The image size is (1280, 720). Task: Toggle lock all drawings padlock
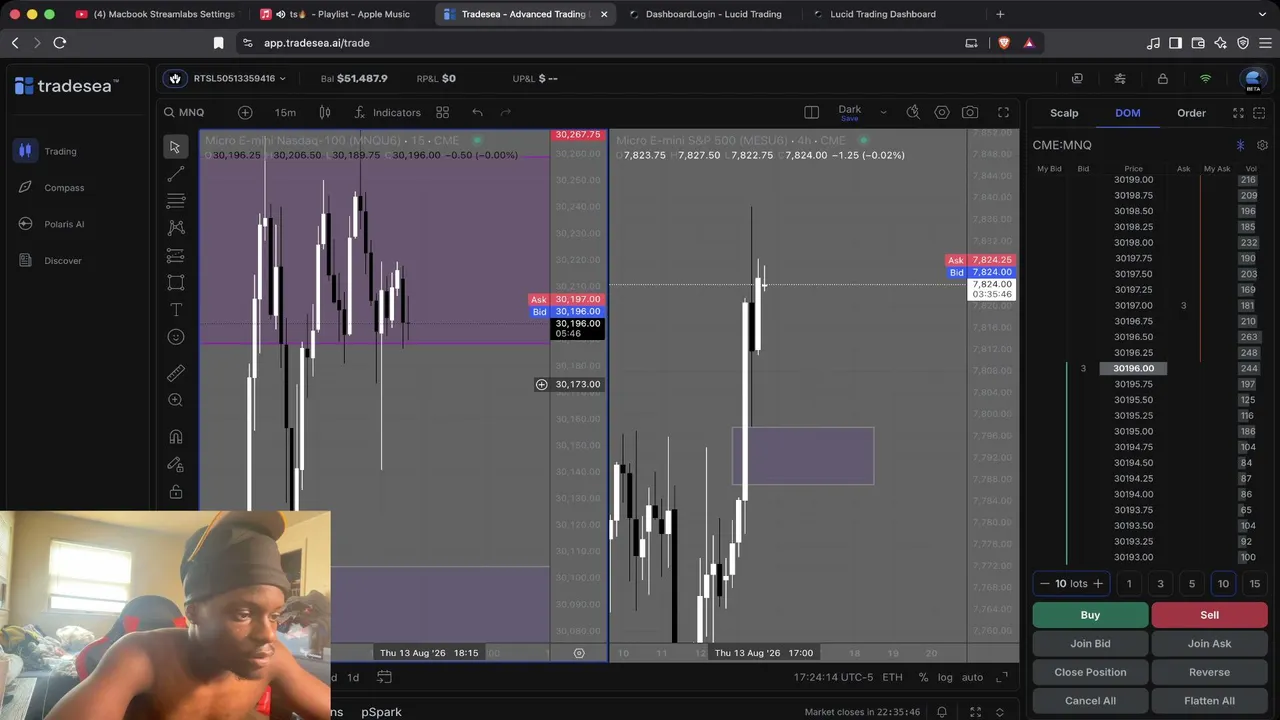point(175,491)
